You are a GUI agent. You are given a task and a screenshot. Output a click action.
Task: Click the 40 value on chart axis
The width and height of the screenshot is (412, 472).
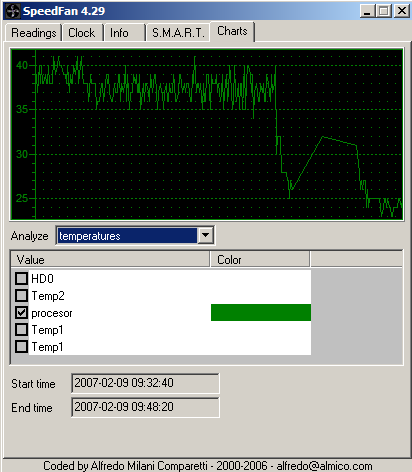coord(22,65)
